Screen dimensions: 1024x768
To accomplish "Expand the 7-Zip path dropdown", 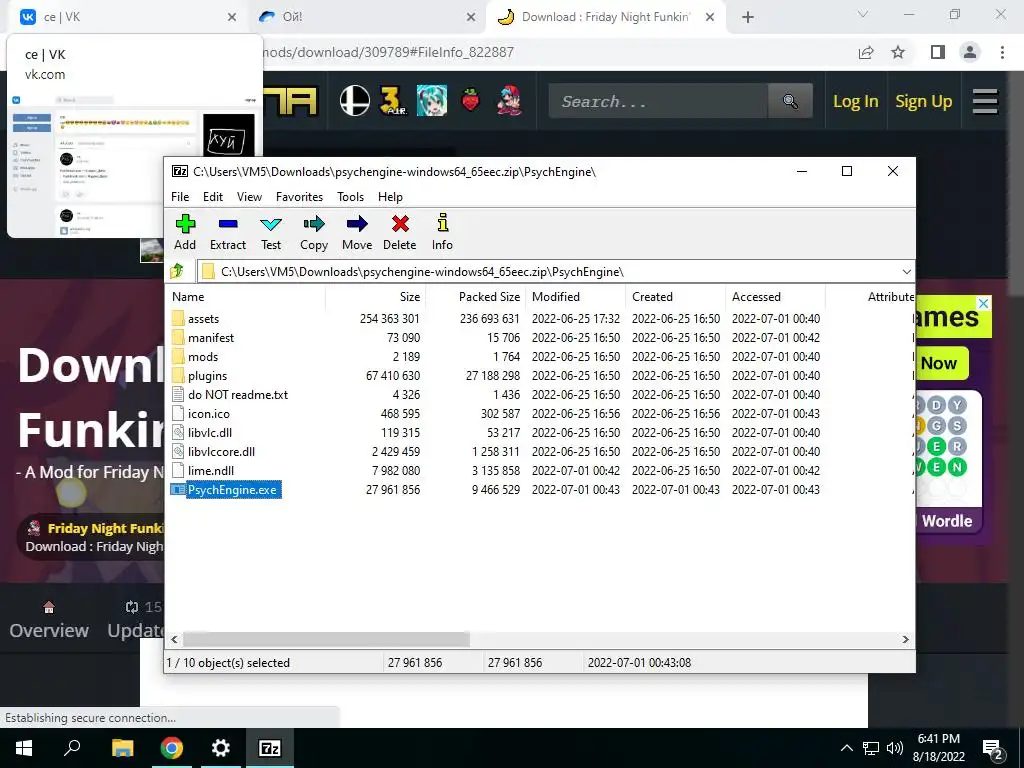I will point(906,272).
